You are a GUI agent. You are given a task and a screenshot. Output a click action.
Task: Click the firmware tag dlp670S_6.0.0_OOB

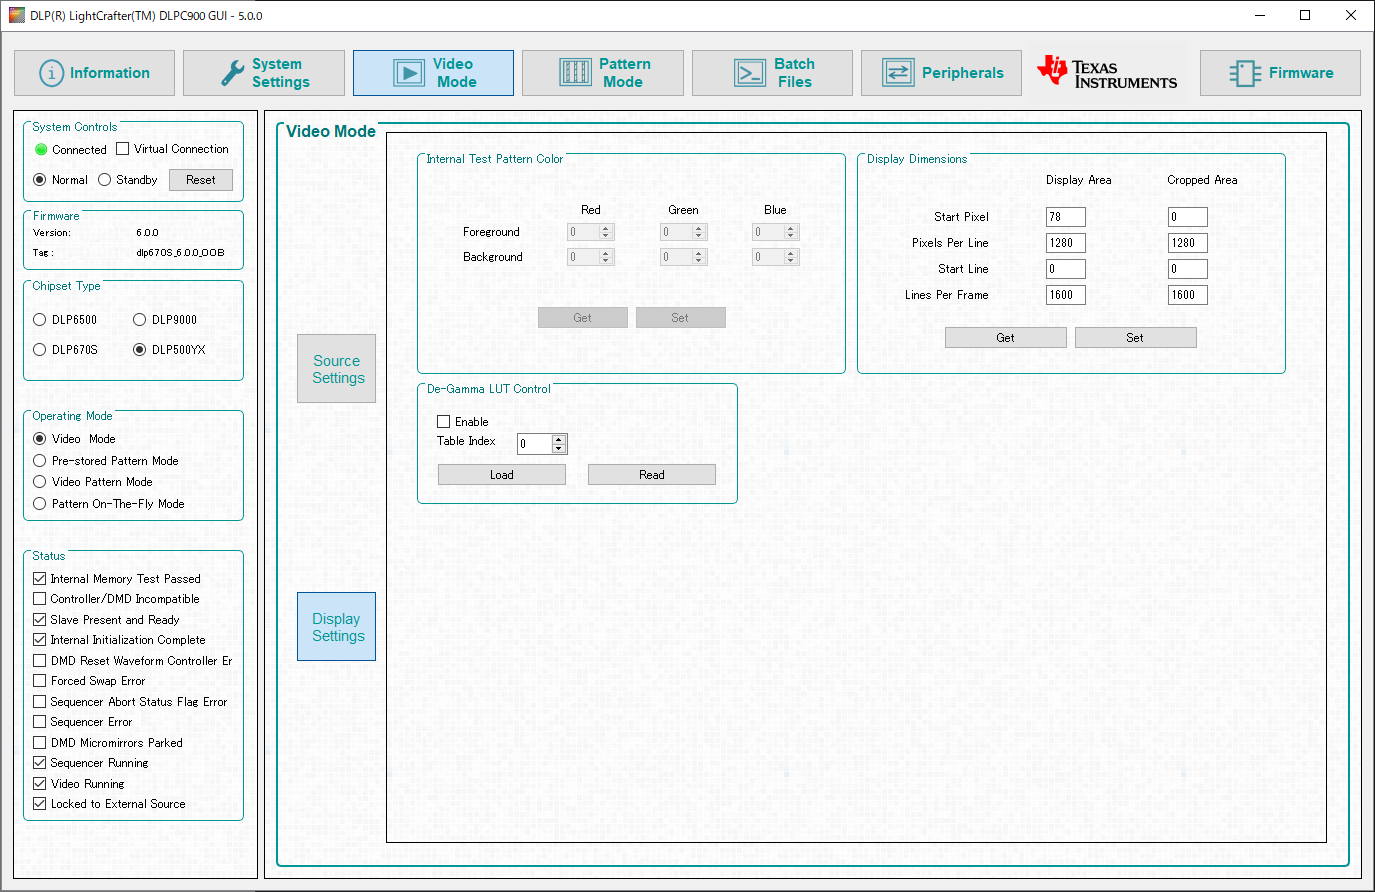(180, 253)
